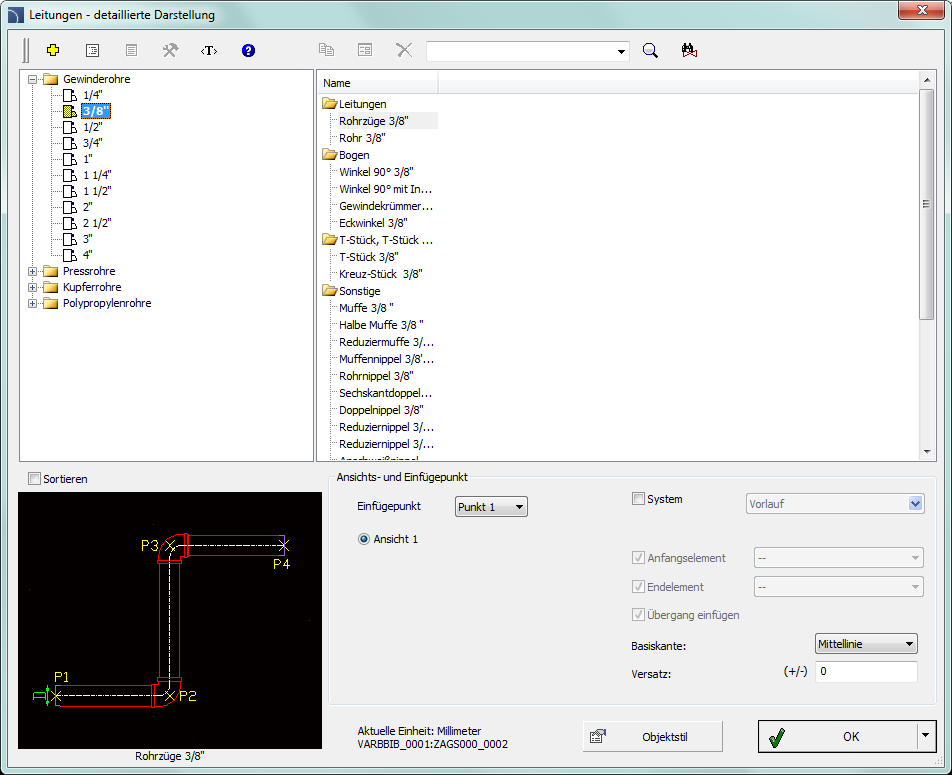This screenshot has width=952, height=775.
Task: Expand the Pressrohre tree folder
Action: (33, 271)
